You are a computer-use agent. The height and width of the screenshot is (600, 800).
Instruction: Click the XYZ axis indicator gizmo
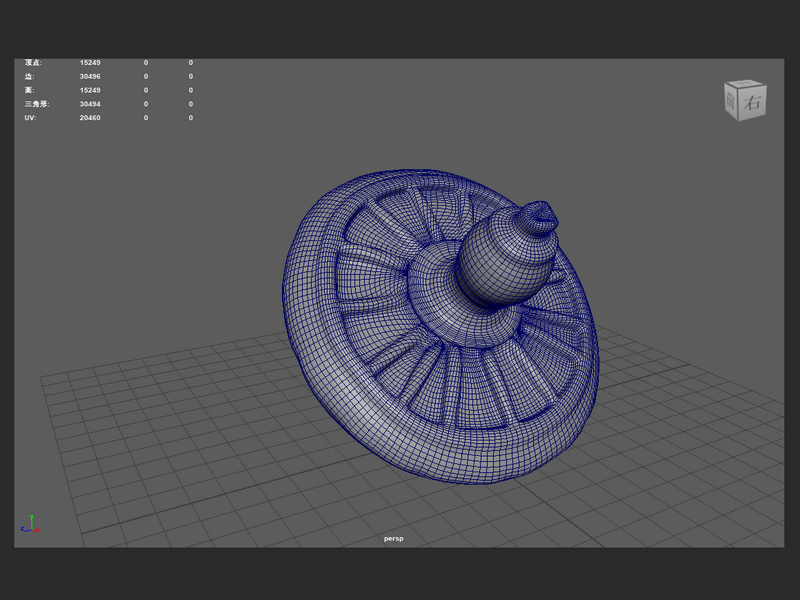(x=30, y=524)
